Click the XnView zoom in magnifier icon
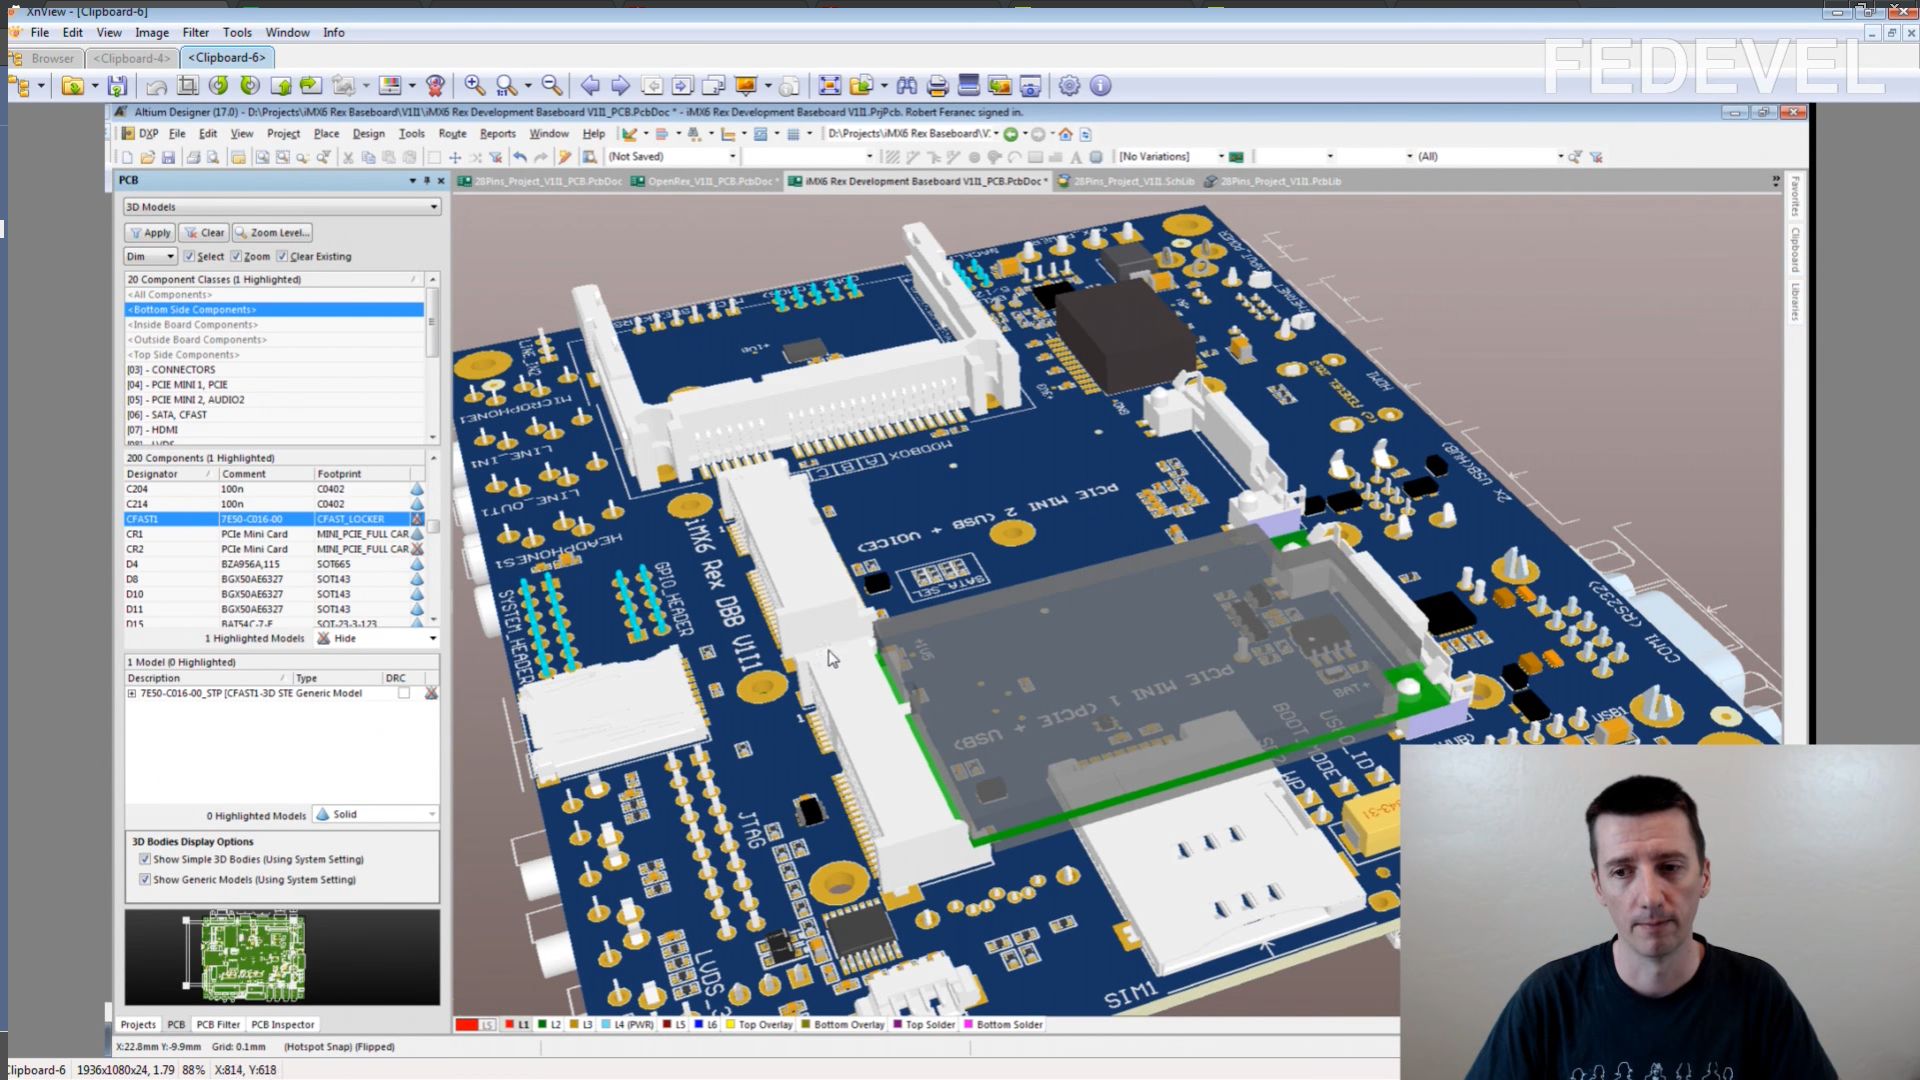This screenshot has width=1920, height=1080. click(x=475, y=86)
